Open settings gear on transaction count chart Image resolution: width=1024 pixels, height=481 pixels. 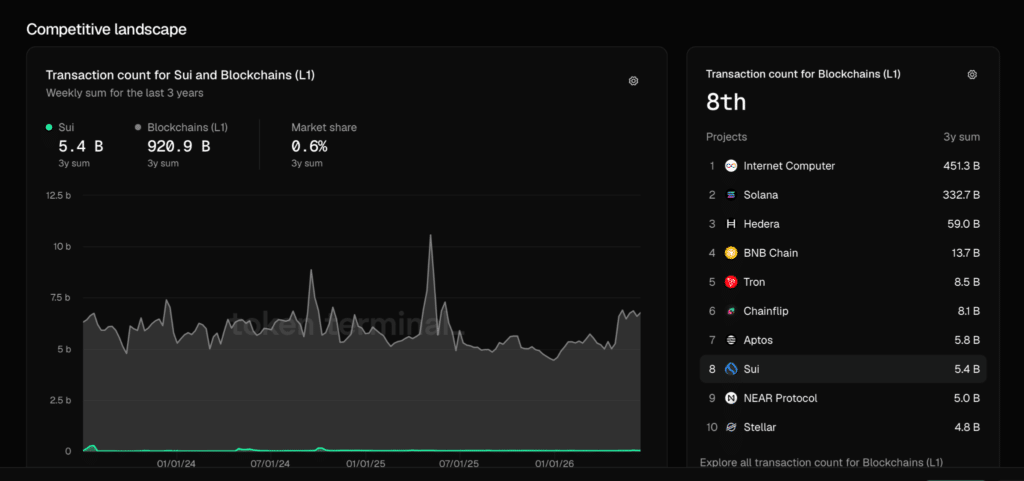coord(633,81)
